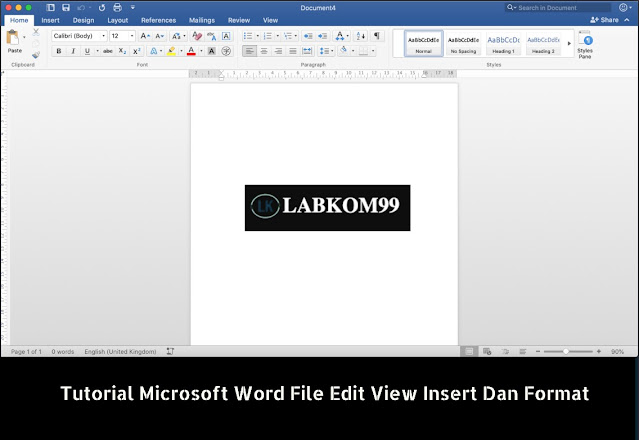Toggle Italic formatting

point(73,51)
